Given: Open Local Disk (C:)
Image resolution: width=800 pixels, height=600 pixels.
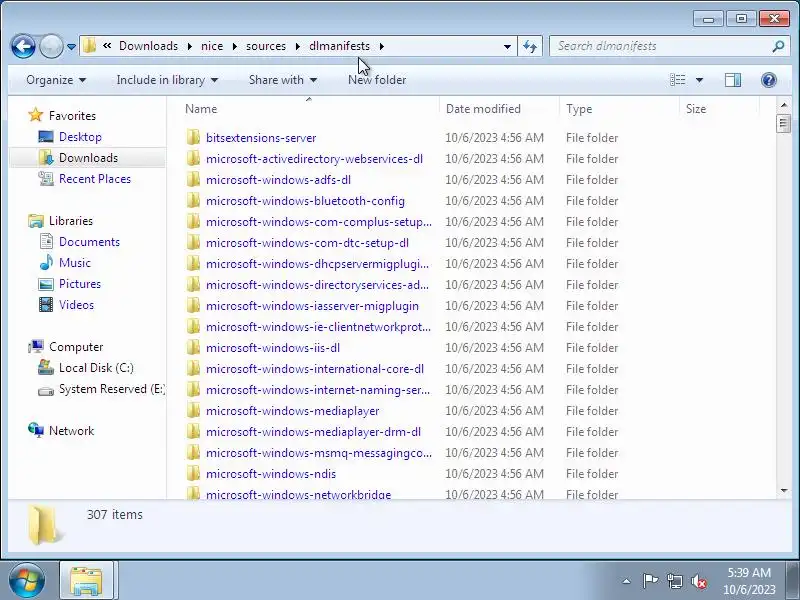Looking at the screenshot, I should (96, 368).
